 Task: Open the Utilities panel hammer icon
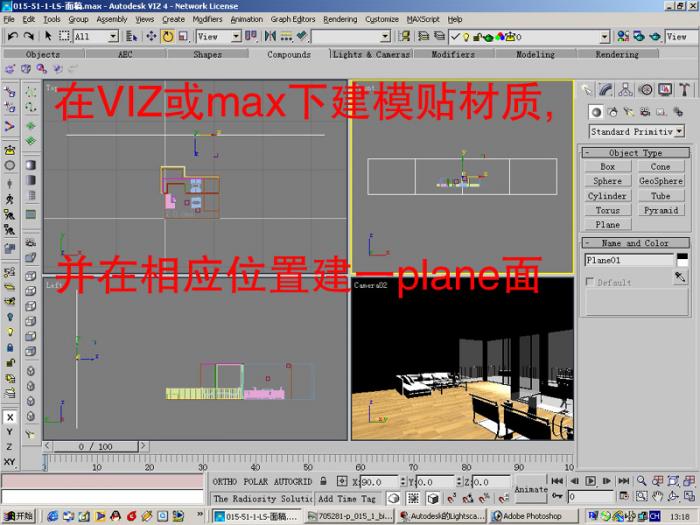pyautogui.click(x=684, y=90)
